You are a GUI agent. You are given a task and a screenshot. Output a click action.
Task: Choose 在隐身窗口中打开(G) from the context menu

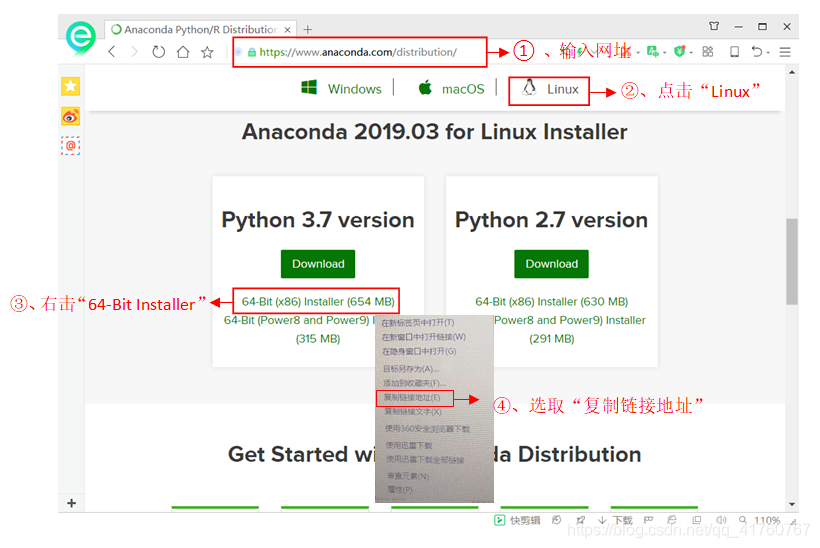(419, 351)
